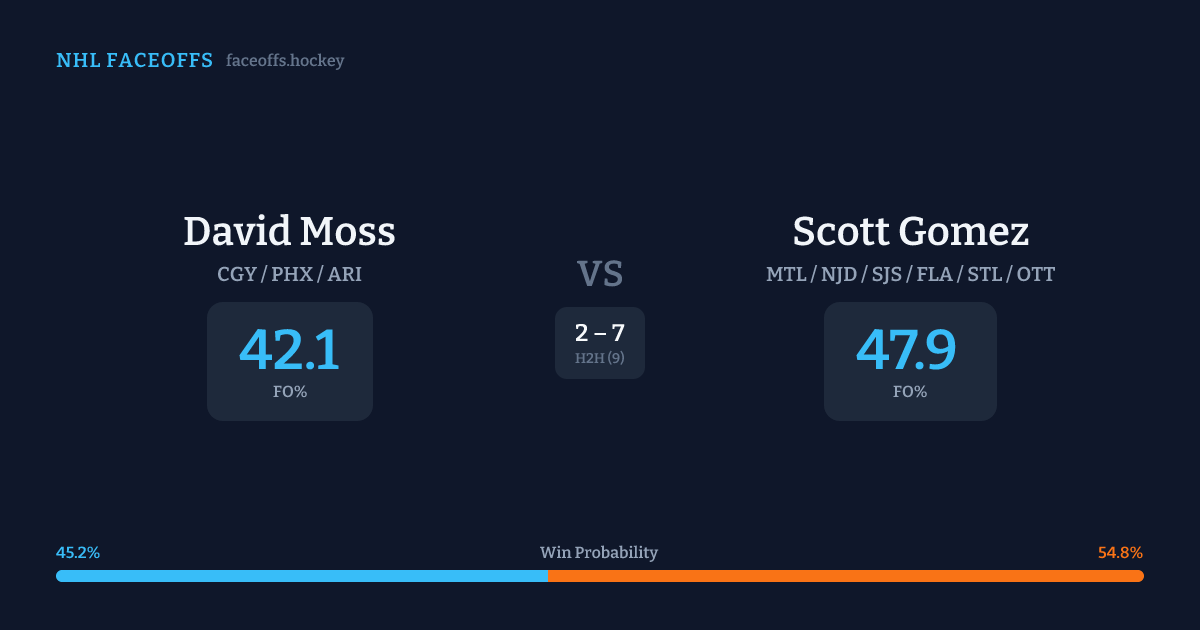Click the 47.9 faceoff percentage value

pyautogui.click(x=906, y=350)
